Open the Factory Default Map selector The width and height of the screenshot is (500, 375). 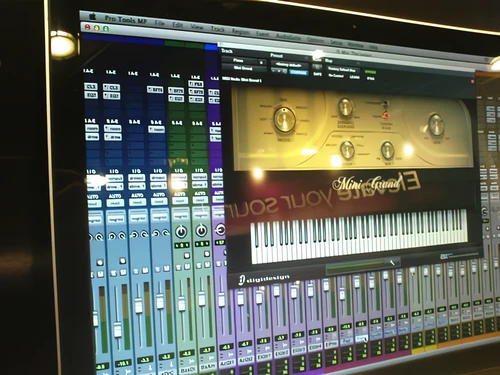click(342, 69)
